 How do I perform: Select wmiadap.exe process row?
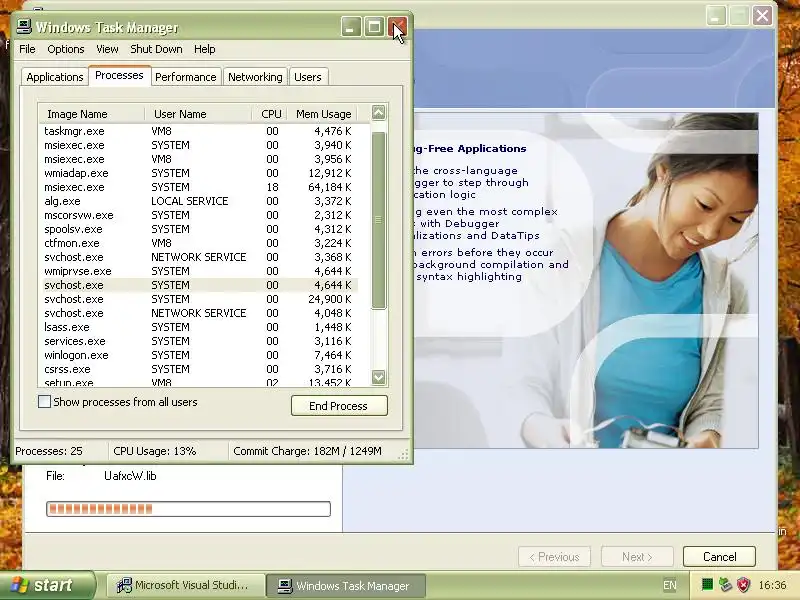(198, 173)
